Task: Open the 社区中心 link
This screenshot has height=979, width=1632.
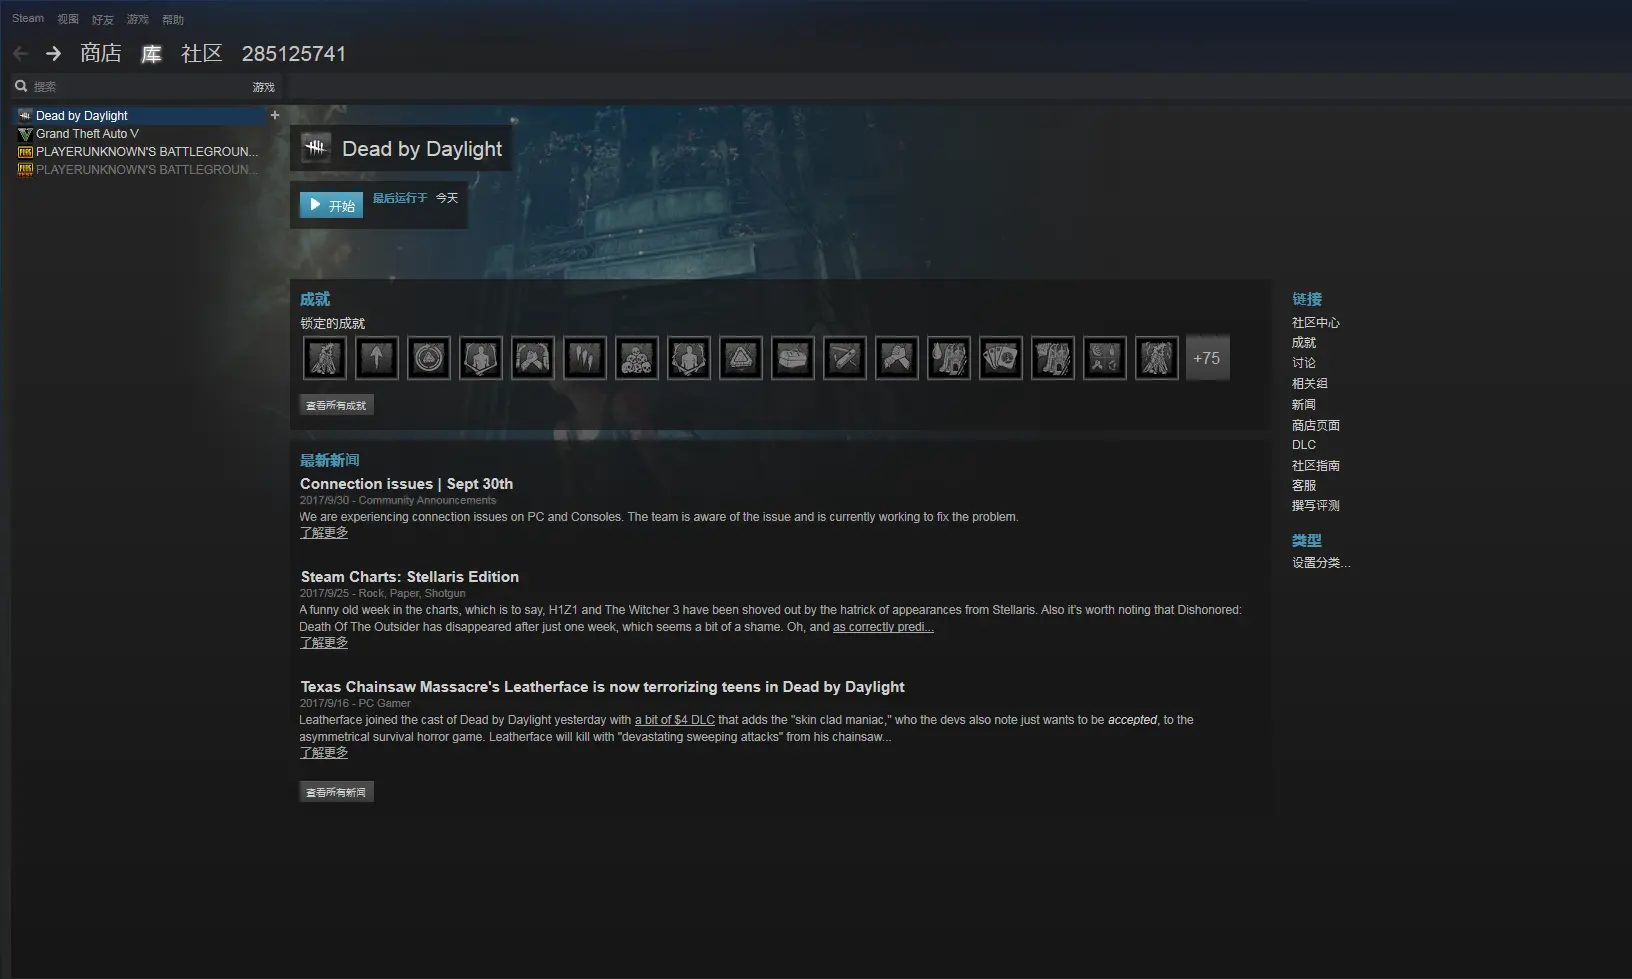Action: [x=1316, y=323]
